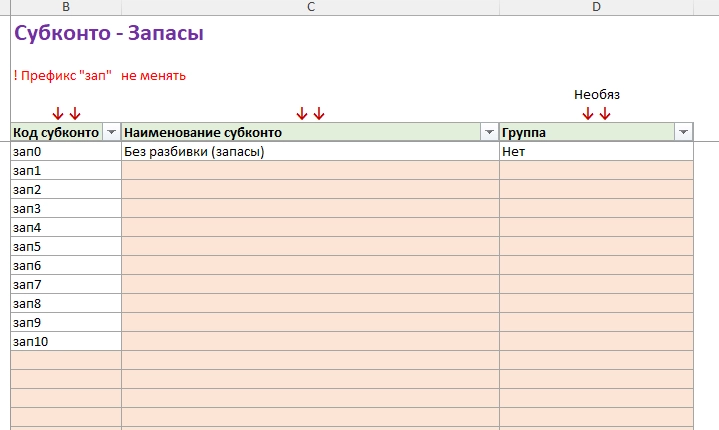
Task: Click the empty name cell beside зап1
Action: (x=310, y=171)
